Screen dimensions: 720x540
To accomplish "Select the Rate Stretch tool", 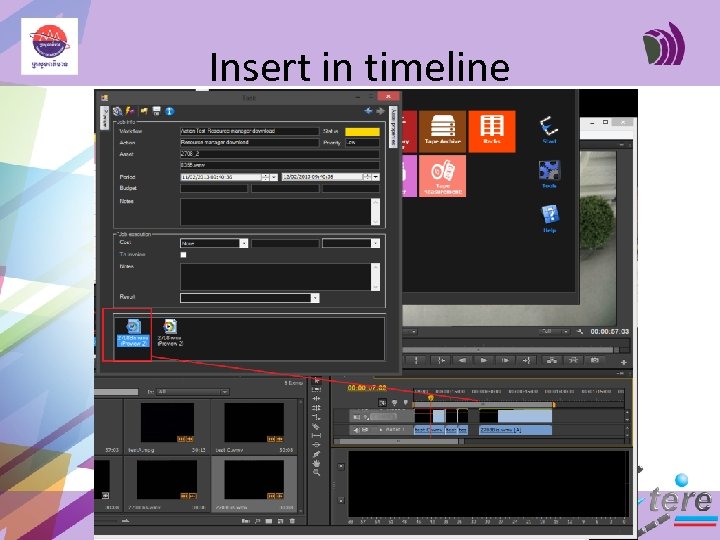I will coord(316,417).
